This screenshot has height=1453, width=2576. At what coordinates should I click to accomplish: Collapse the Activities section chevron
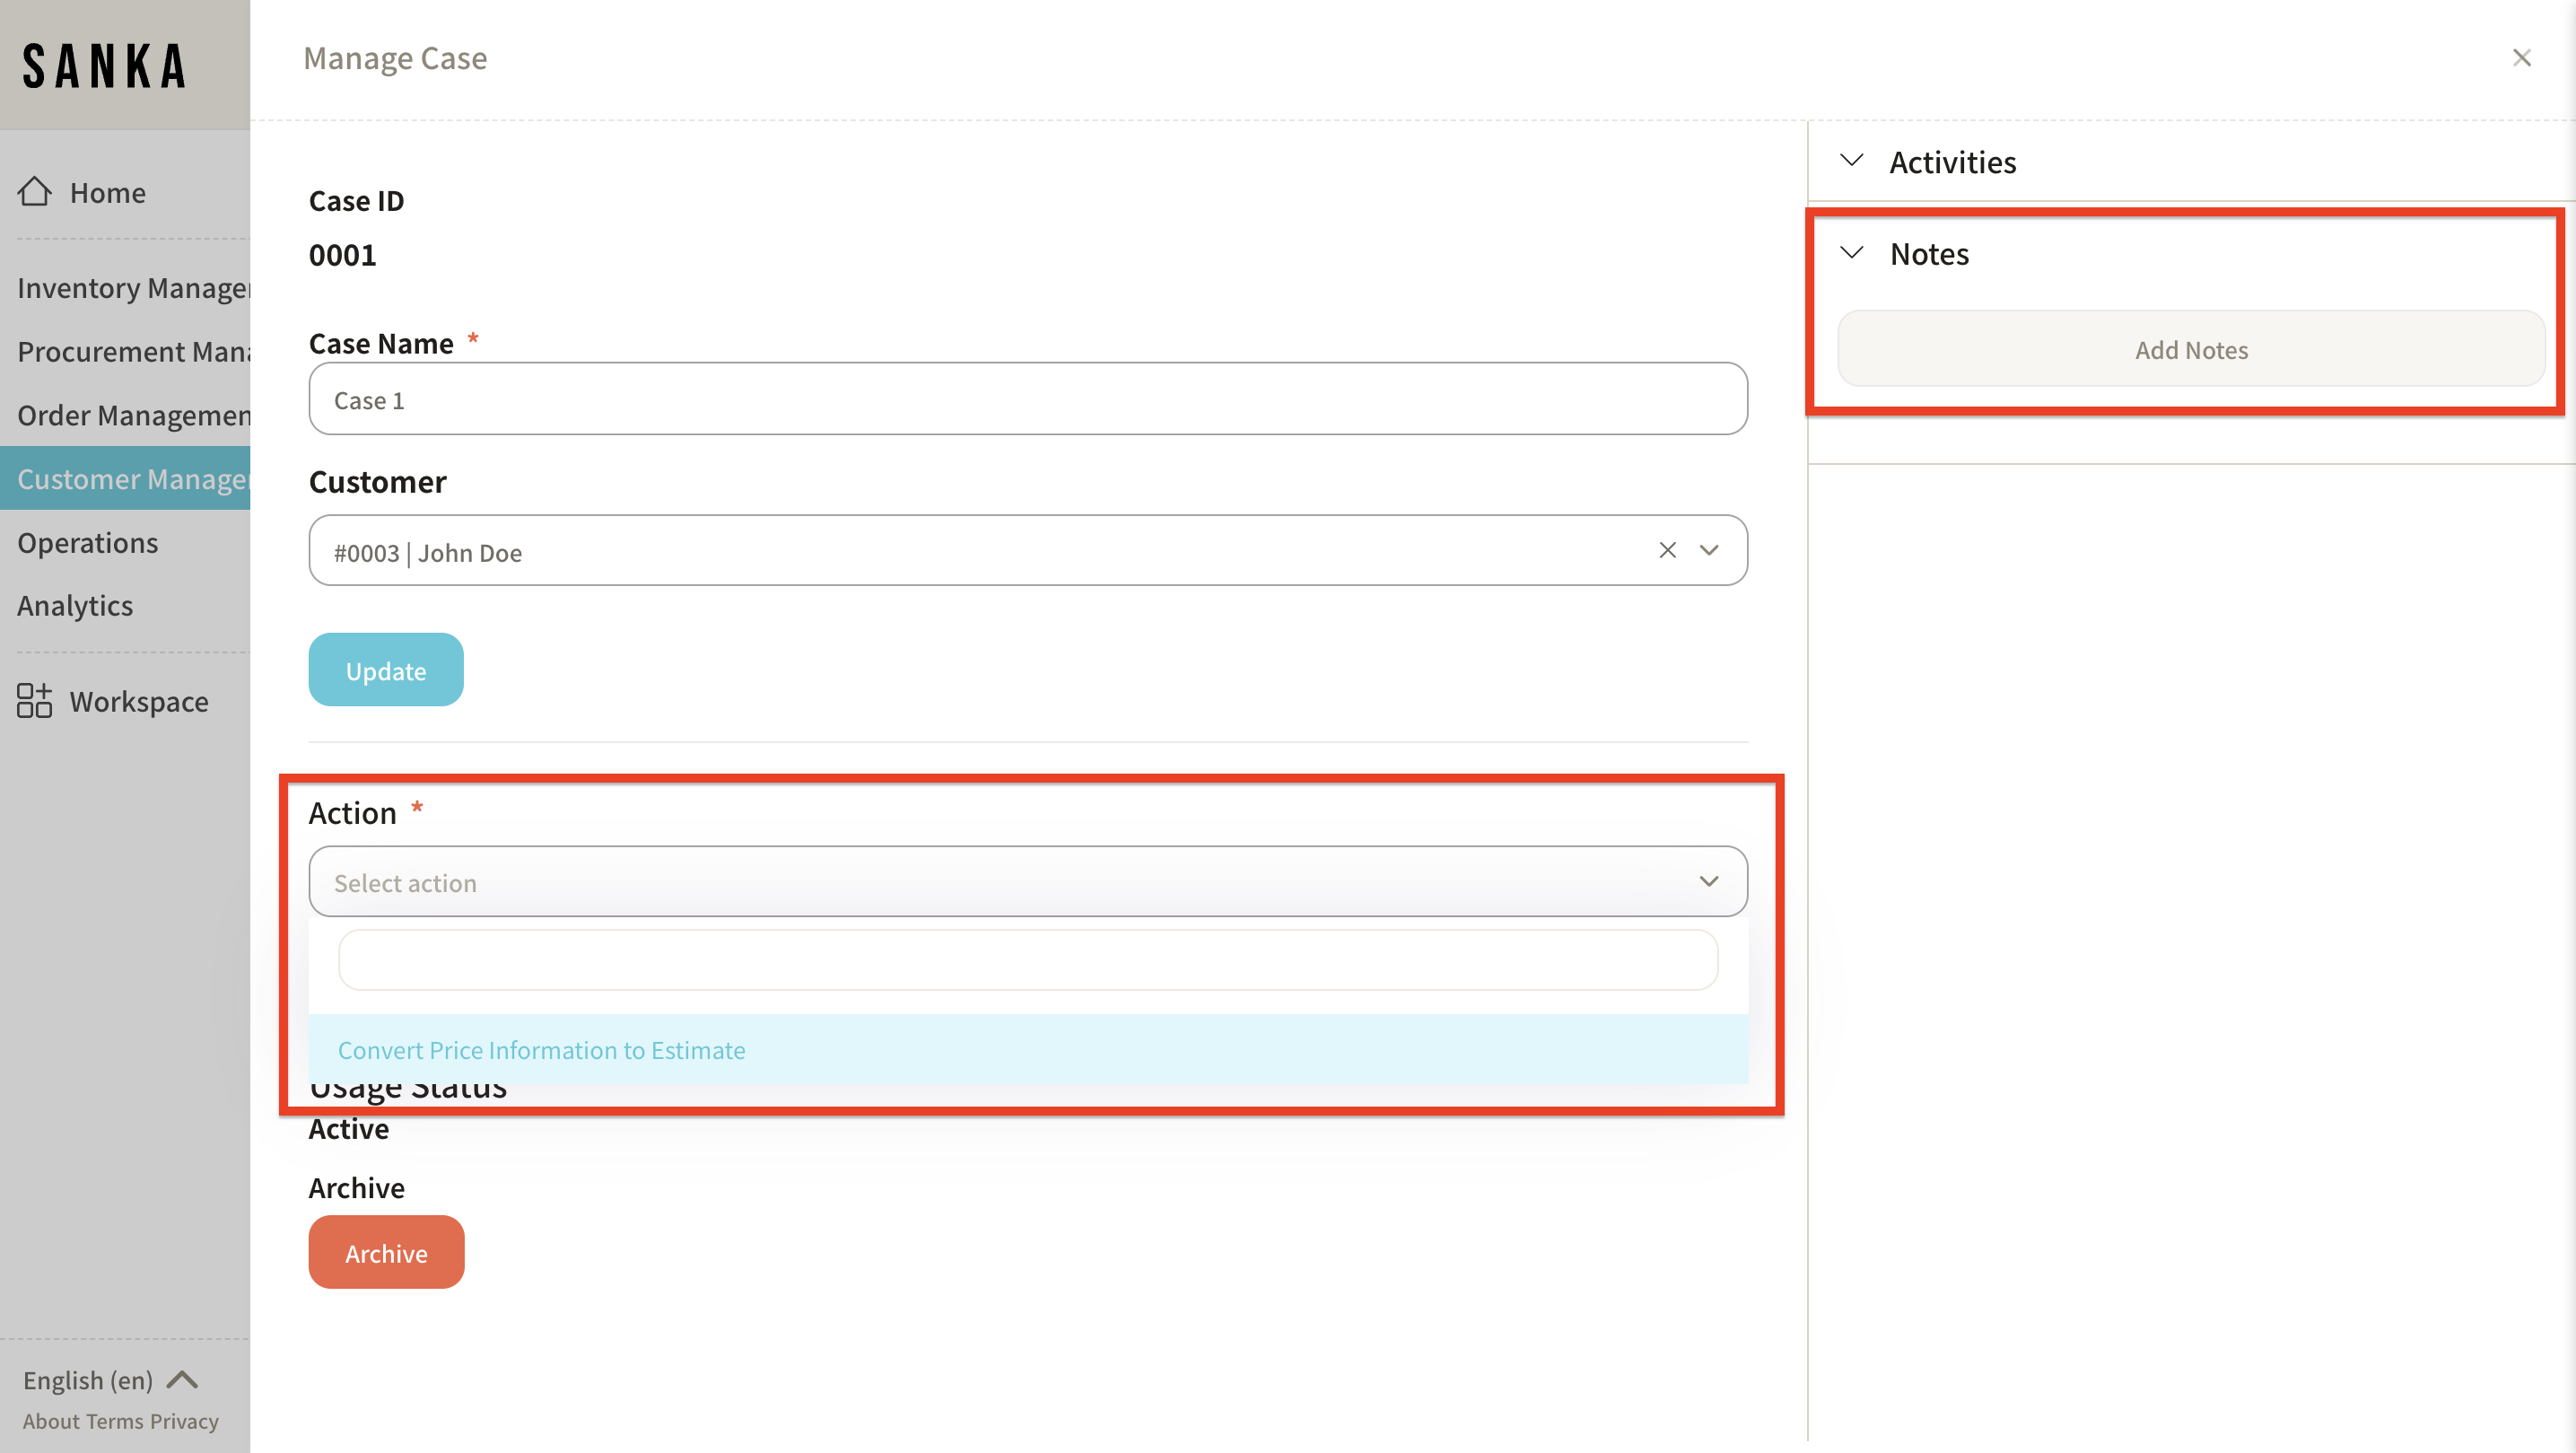[1851, 161]
